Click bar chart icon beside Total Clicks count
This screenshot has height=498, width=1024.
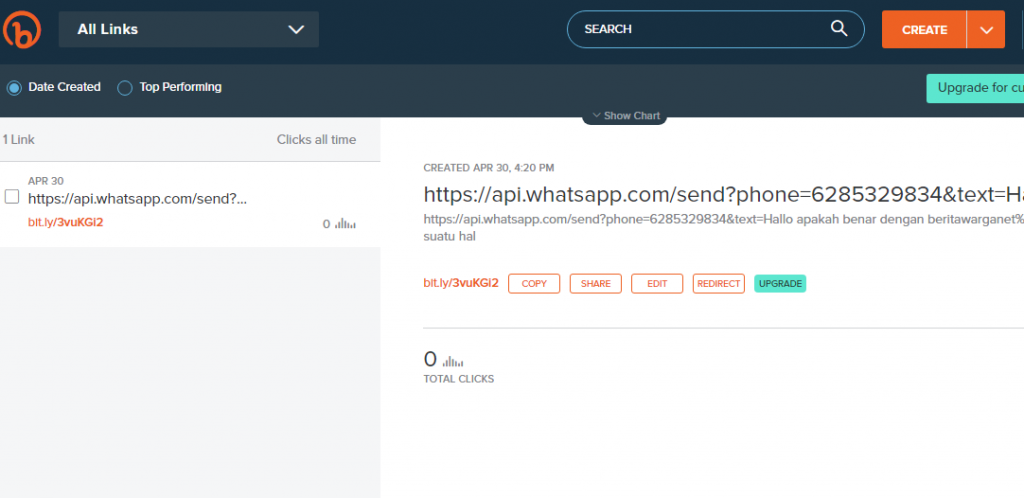pos(453,361)
